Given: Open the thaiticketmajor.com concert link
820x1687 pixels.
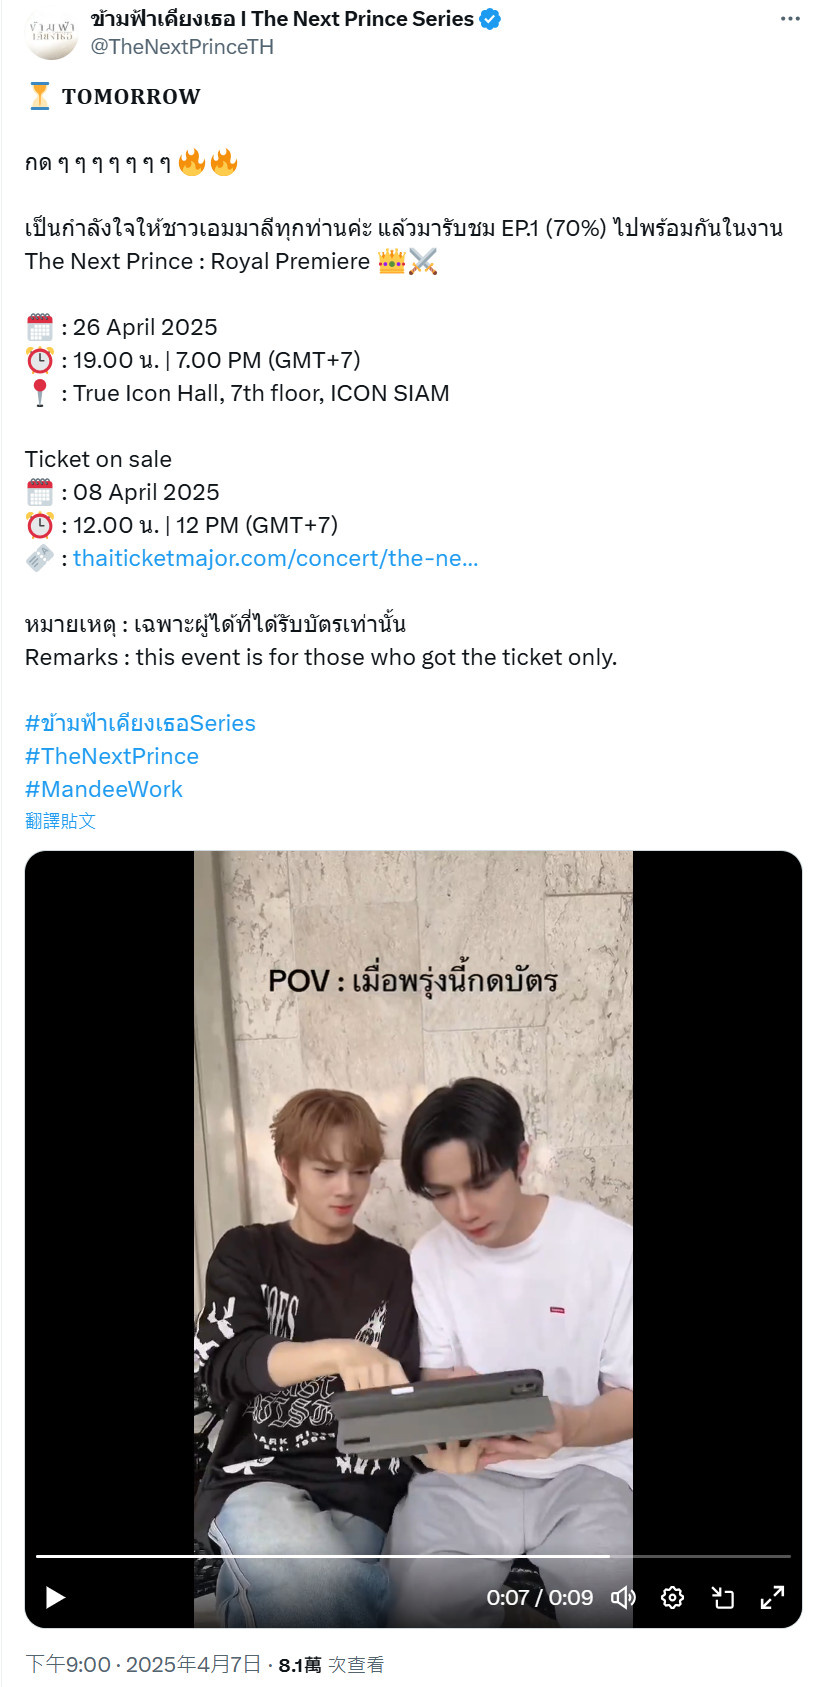Looking at the screenshot, I should click(x=275, y=558).
